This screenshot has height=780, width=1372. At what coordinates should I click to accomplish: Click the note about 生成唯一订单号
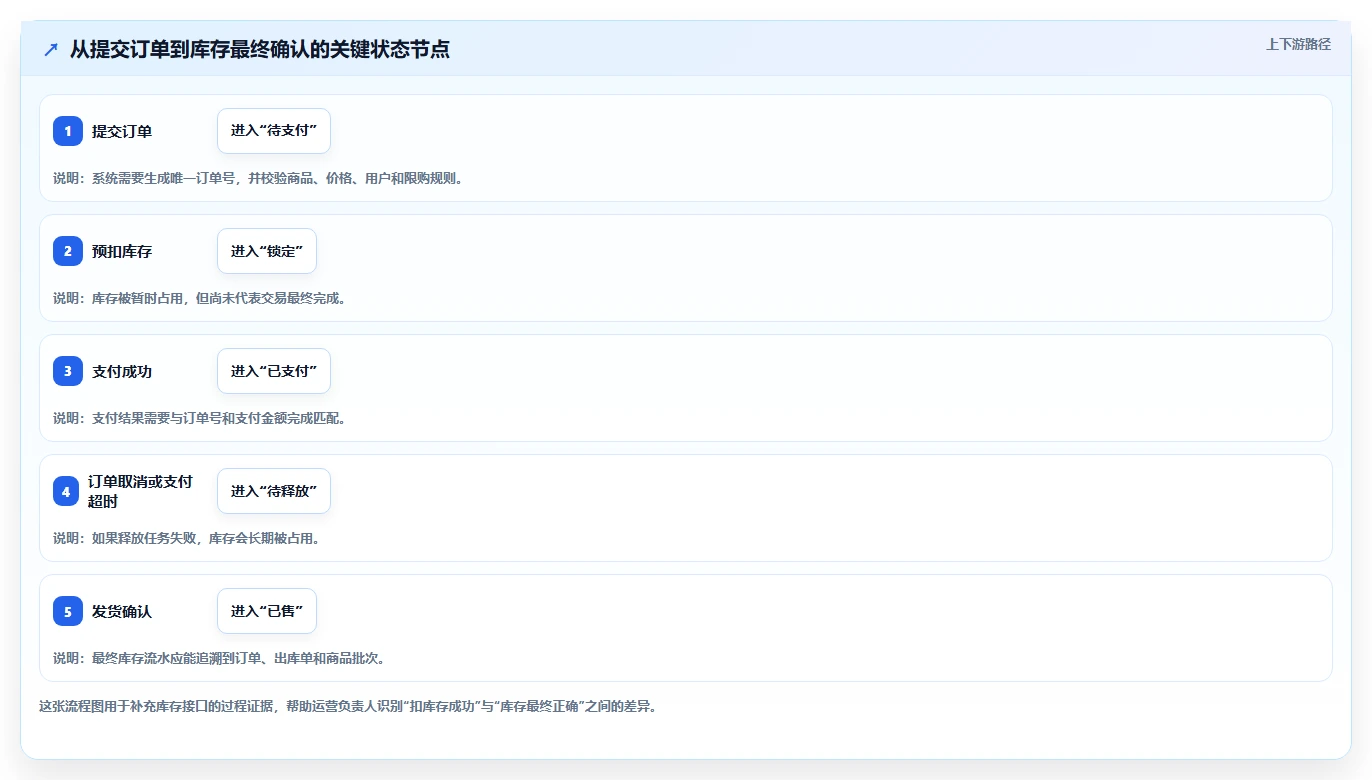(x=258, y=178)
